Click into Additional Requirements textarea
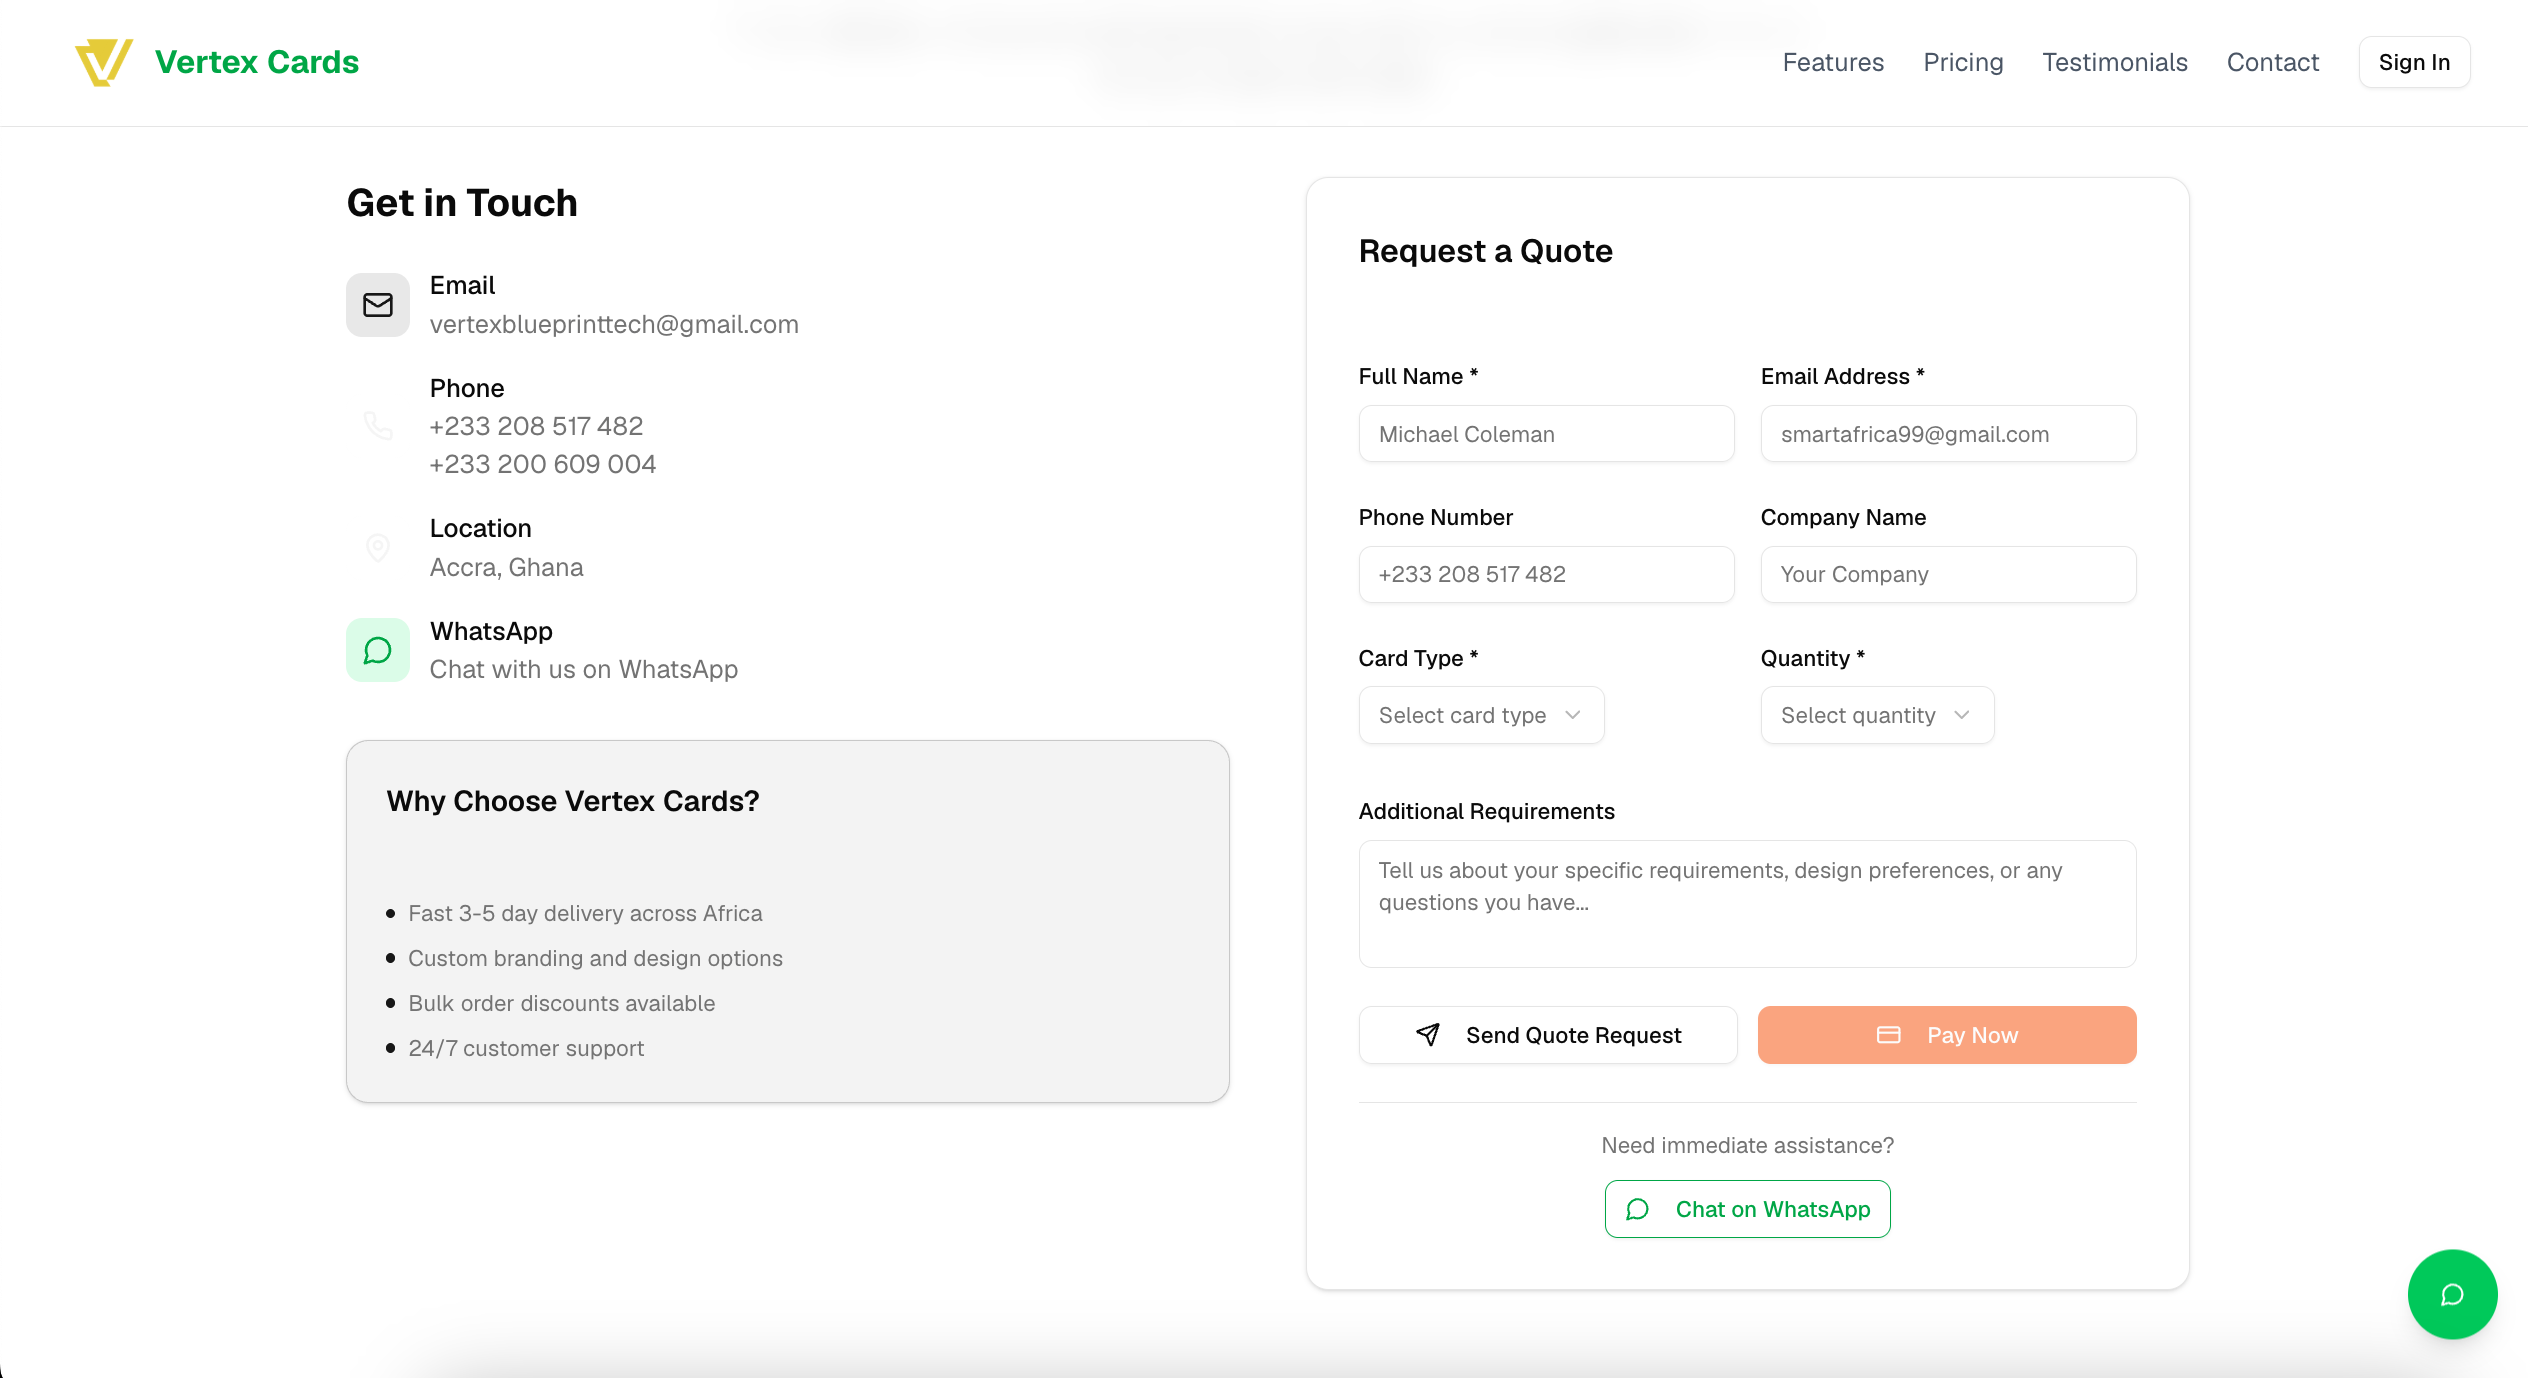 (1746, 903)
